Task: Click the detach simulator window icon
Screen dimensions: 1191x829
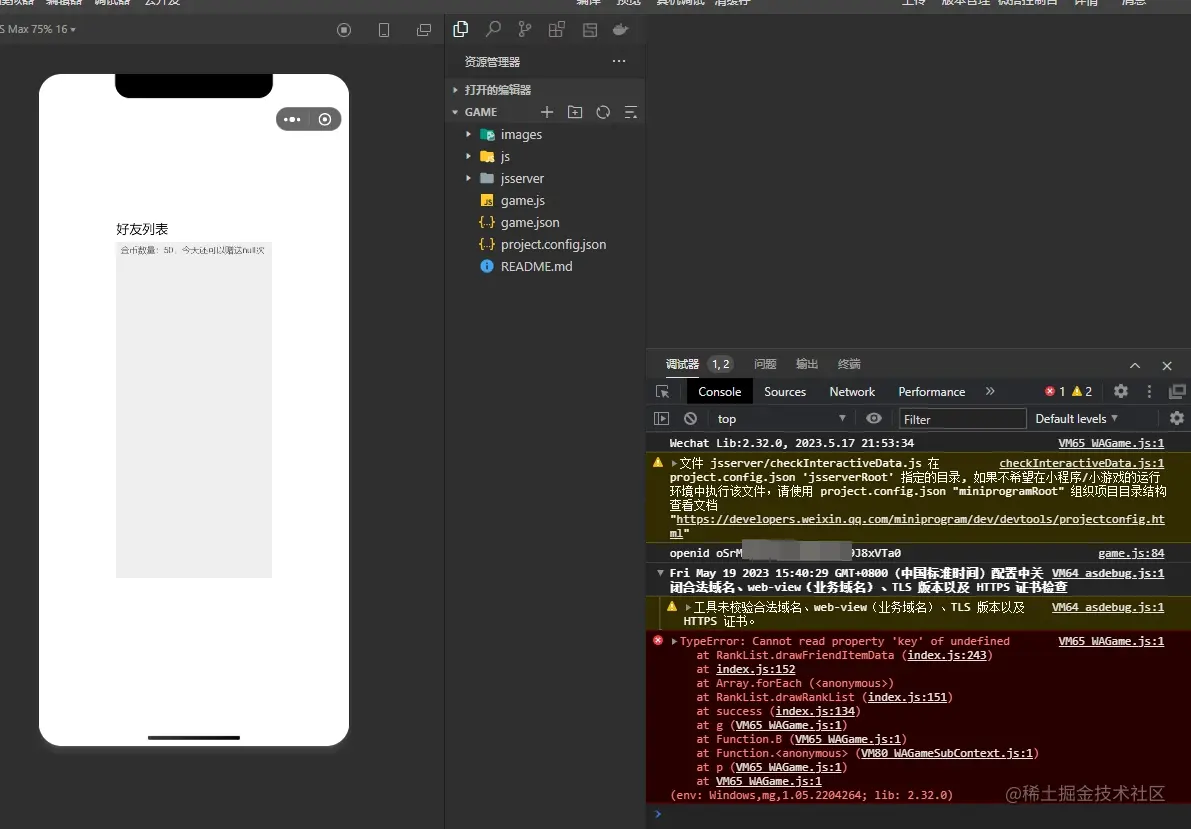Action: click(424, 30)
